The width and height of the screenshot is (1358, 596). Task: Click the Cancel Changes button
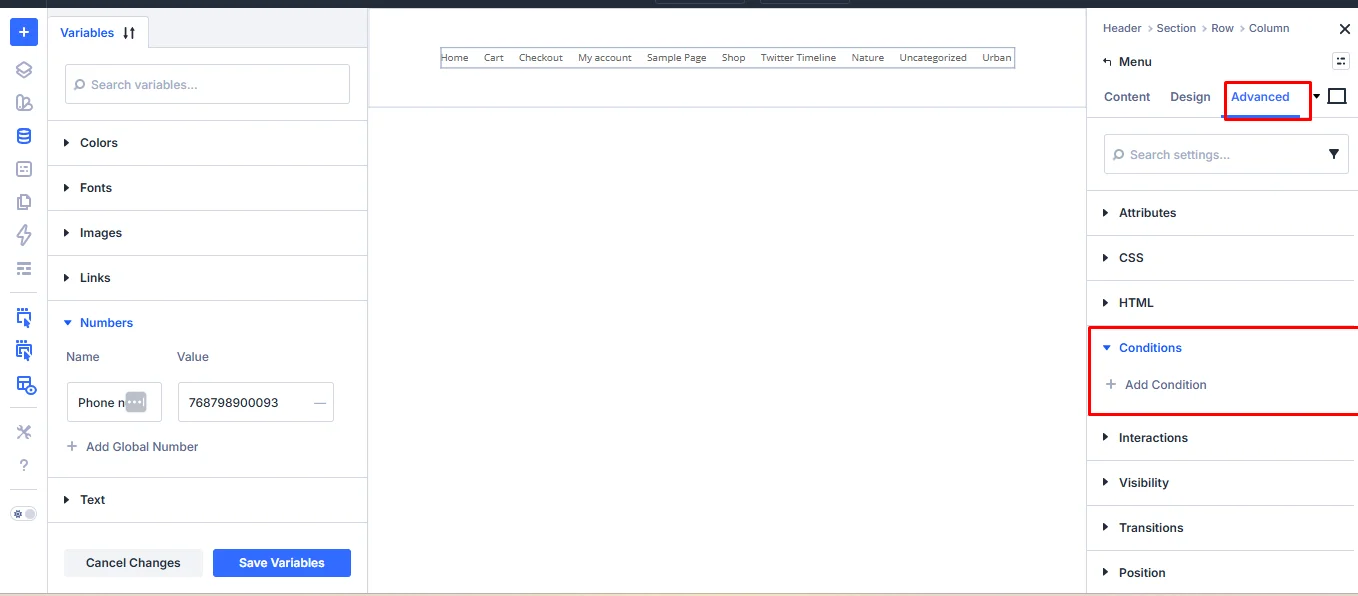[x=133, y=563]
